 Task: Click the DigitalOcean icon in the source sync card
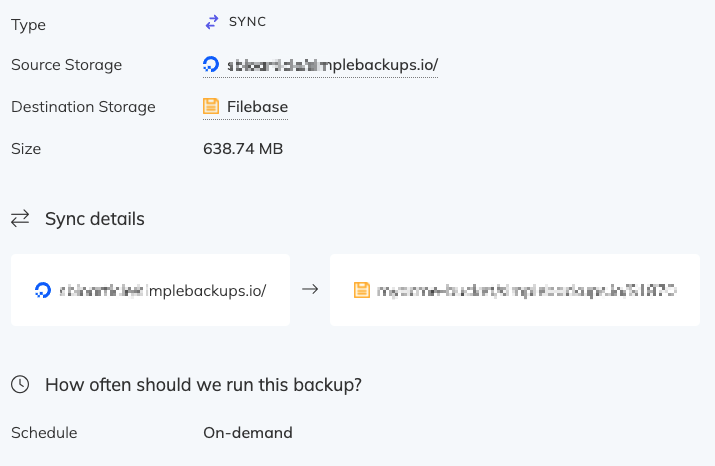[42, 291]
